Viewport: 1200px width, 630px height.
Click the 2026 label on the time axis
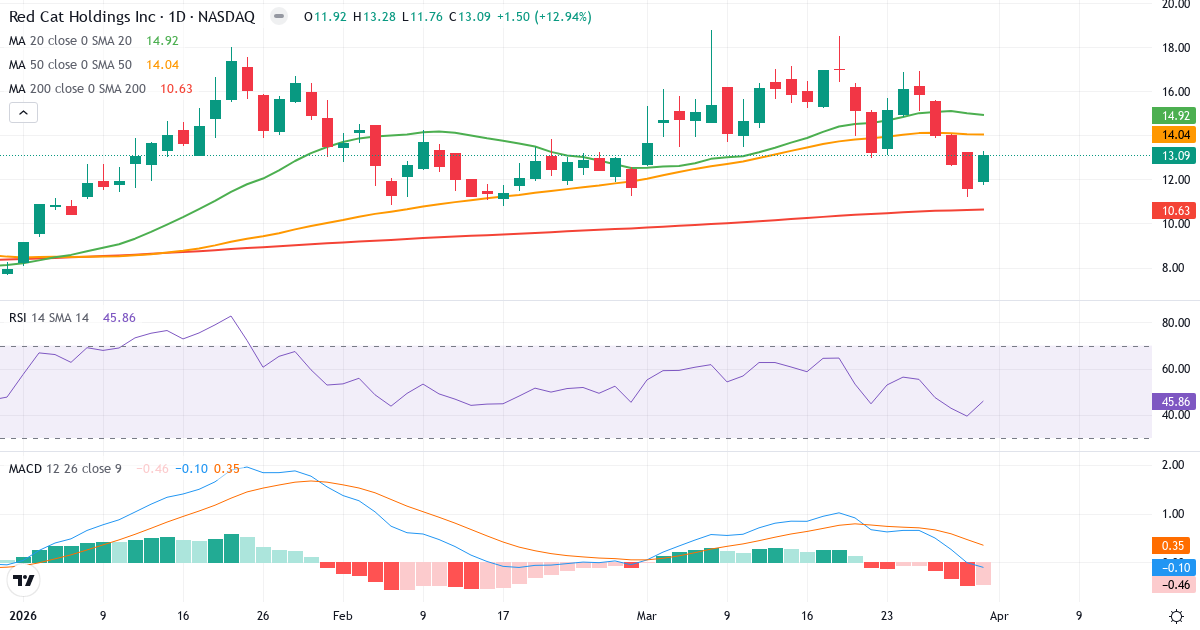[x=25, y=616]
